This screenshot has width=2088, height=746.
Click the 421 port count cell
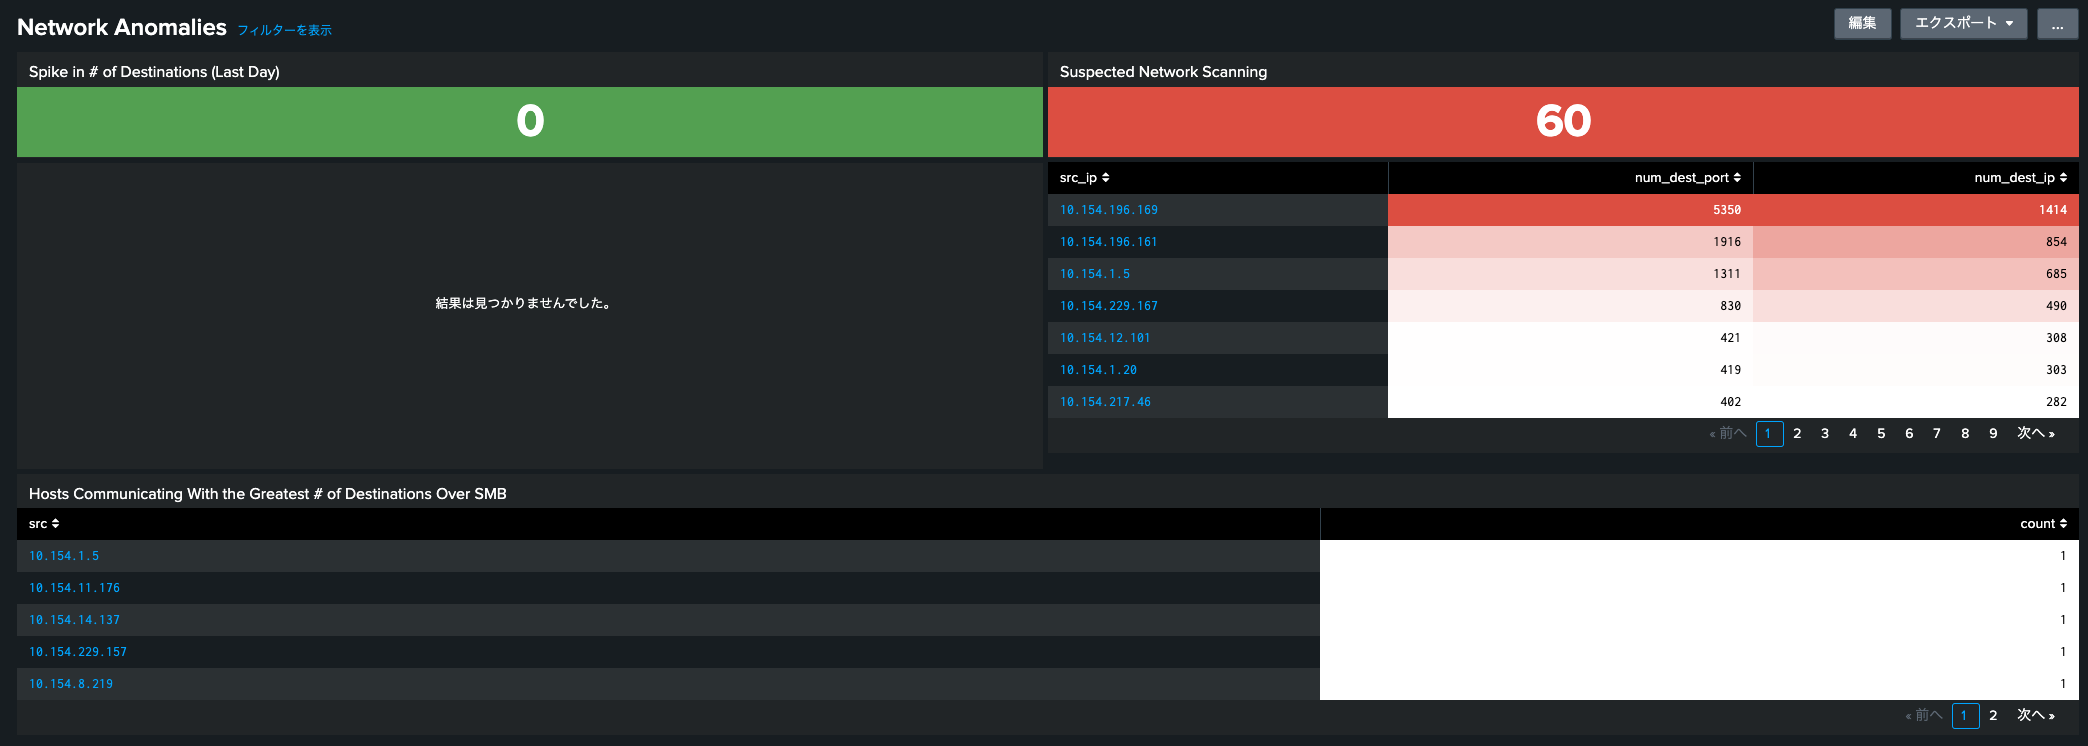(x=1570, y=338)
